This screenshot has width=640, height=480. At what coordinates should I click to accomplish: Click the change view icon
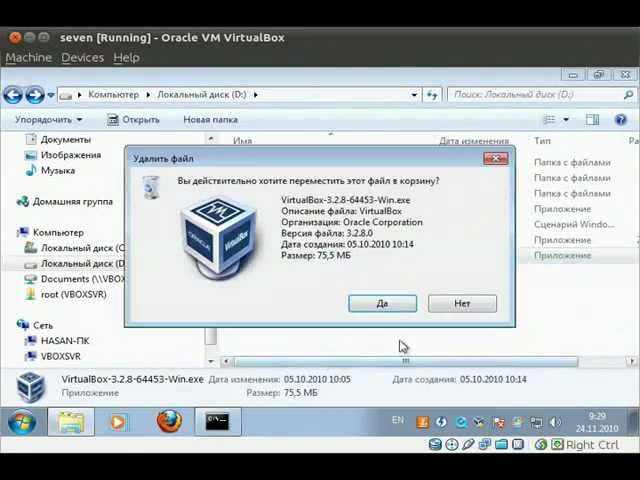click(550, 120)
